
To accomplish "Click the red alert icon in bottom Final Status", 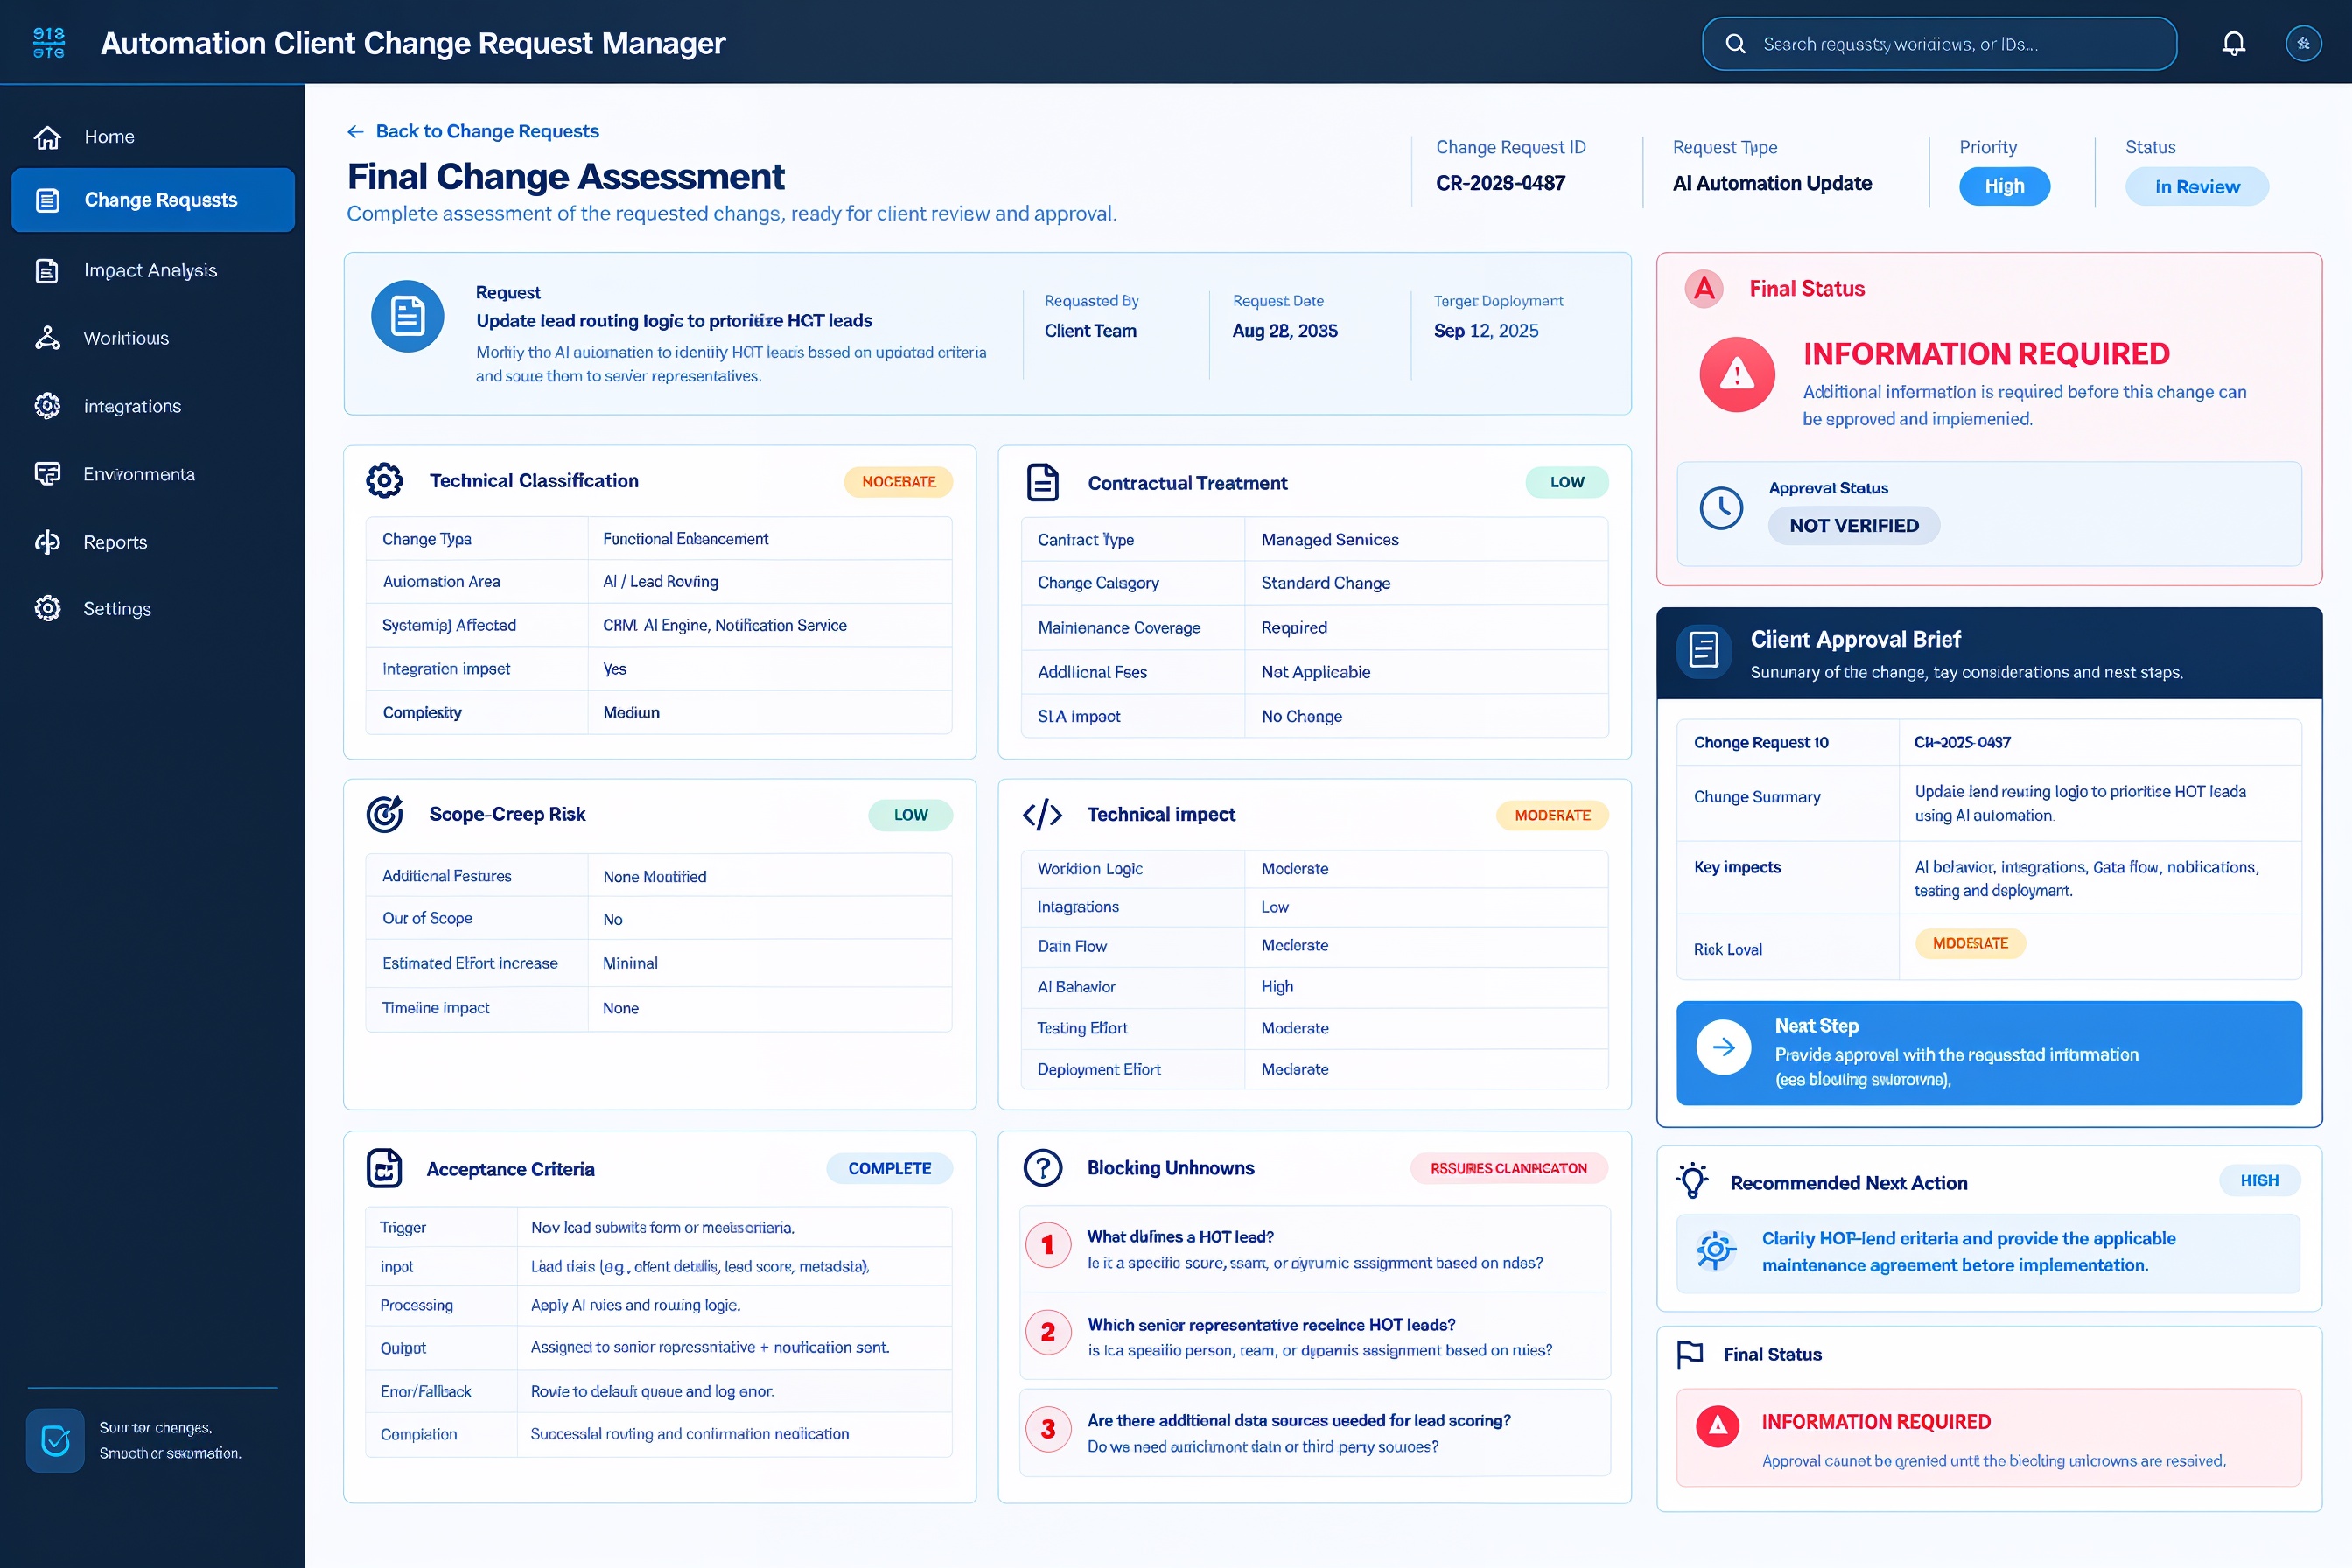I will tap(1717, 1426).
